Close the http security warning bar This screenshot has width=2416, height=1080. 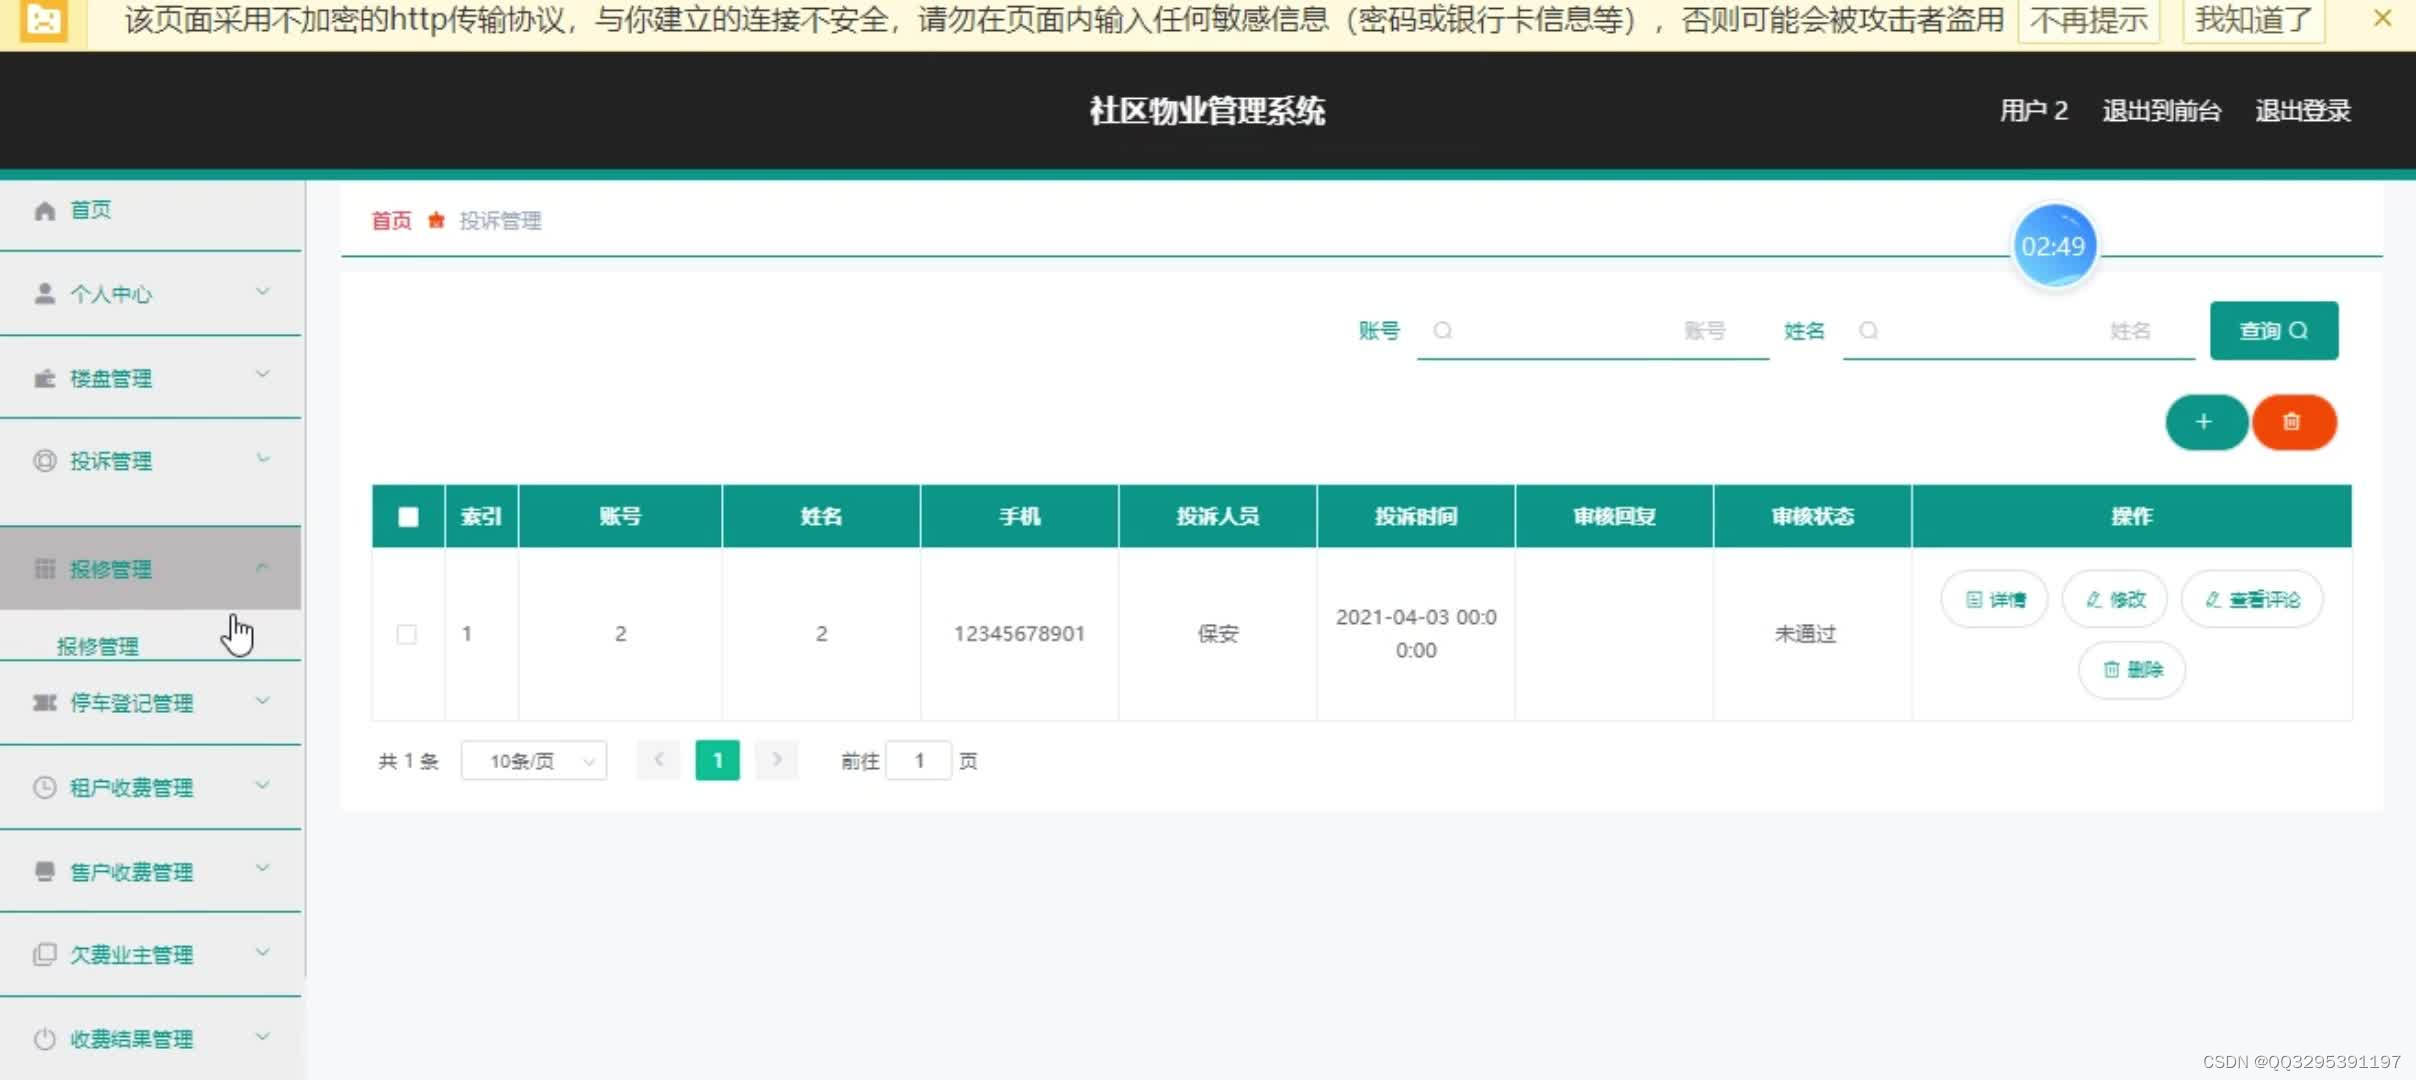(x=2383, y=18)
